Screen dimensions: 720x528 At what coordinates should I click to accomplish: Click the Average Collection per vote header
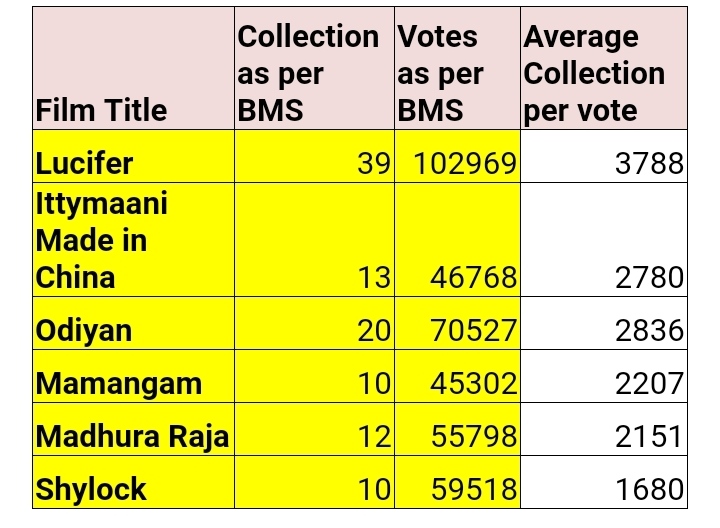click(x=604, y=68)
